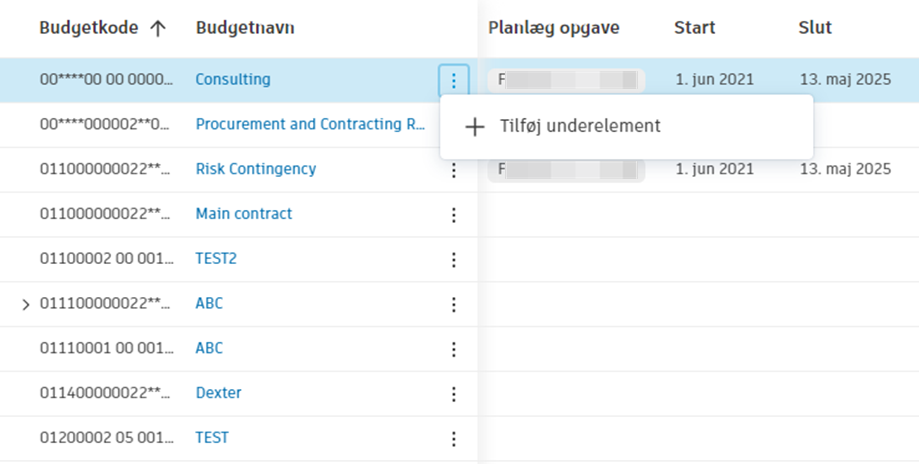The image size is (919, 464).
Task: Open three-dot menu for Main contract
Action: coord(454,215)
